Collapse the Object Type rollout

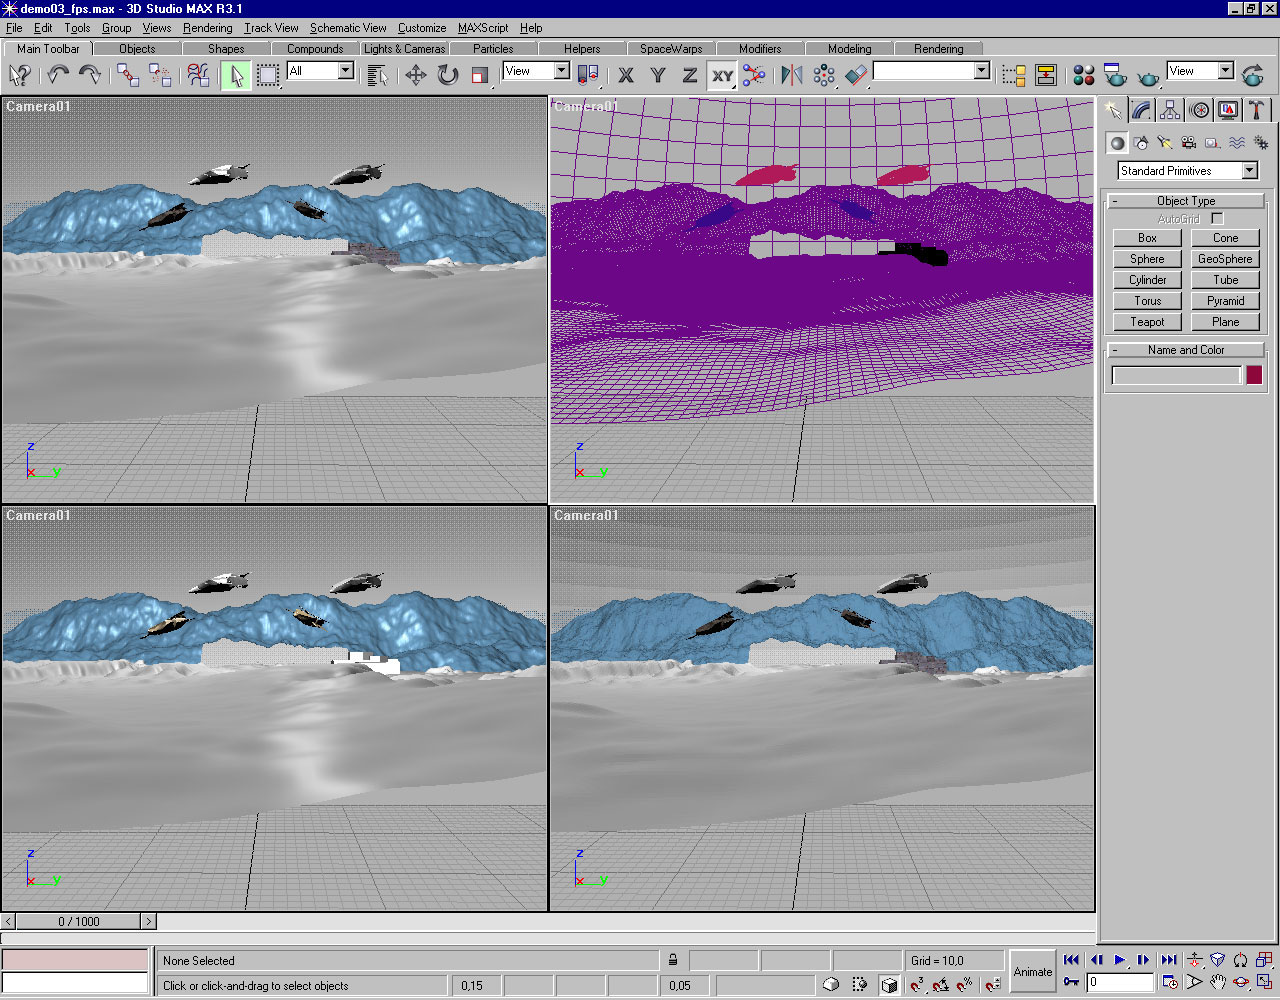[1186, 201]
